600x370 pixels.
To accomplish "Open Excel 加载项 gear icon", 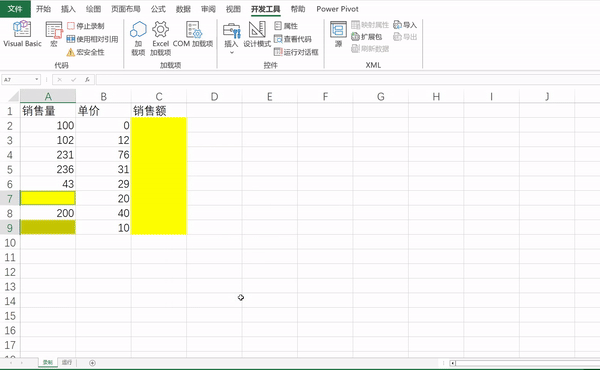I will point(160,38).
